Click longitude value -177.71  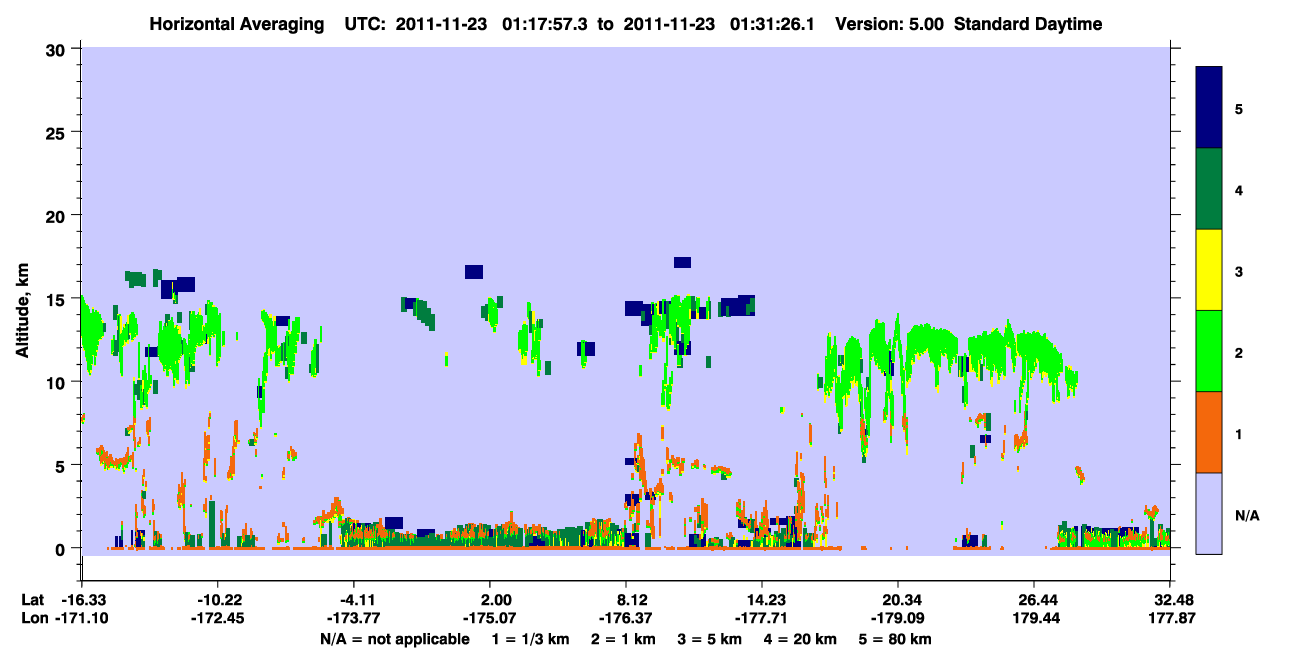762,619
